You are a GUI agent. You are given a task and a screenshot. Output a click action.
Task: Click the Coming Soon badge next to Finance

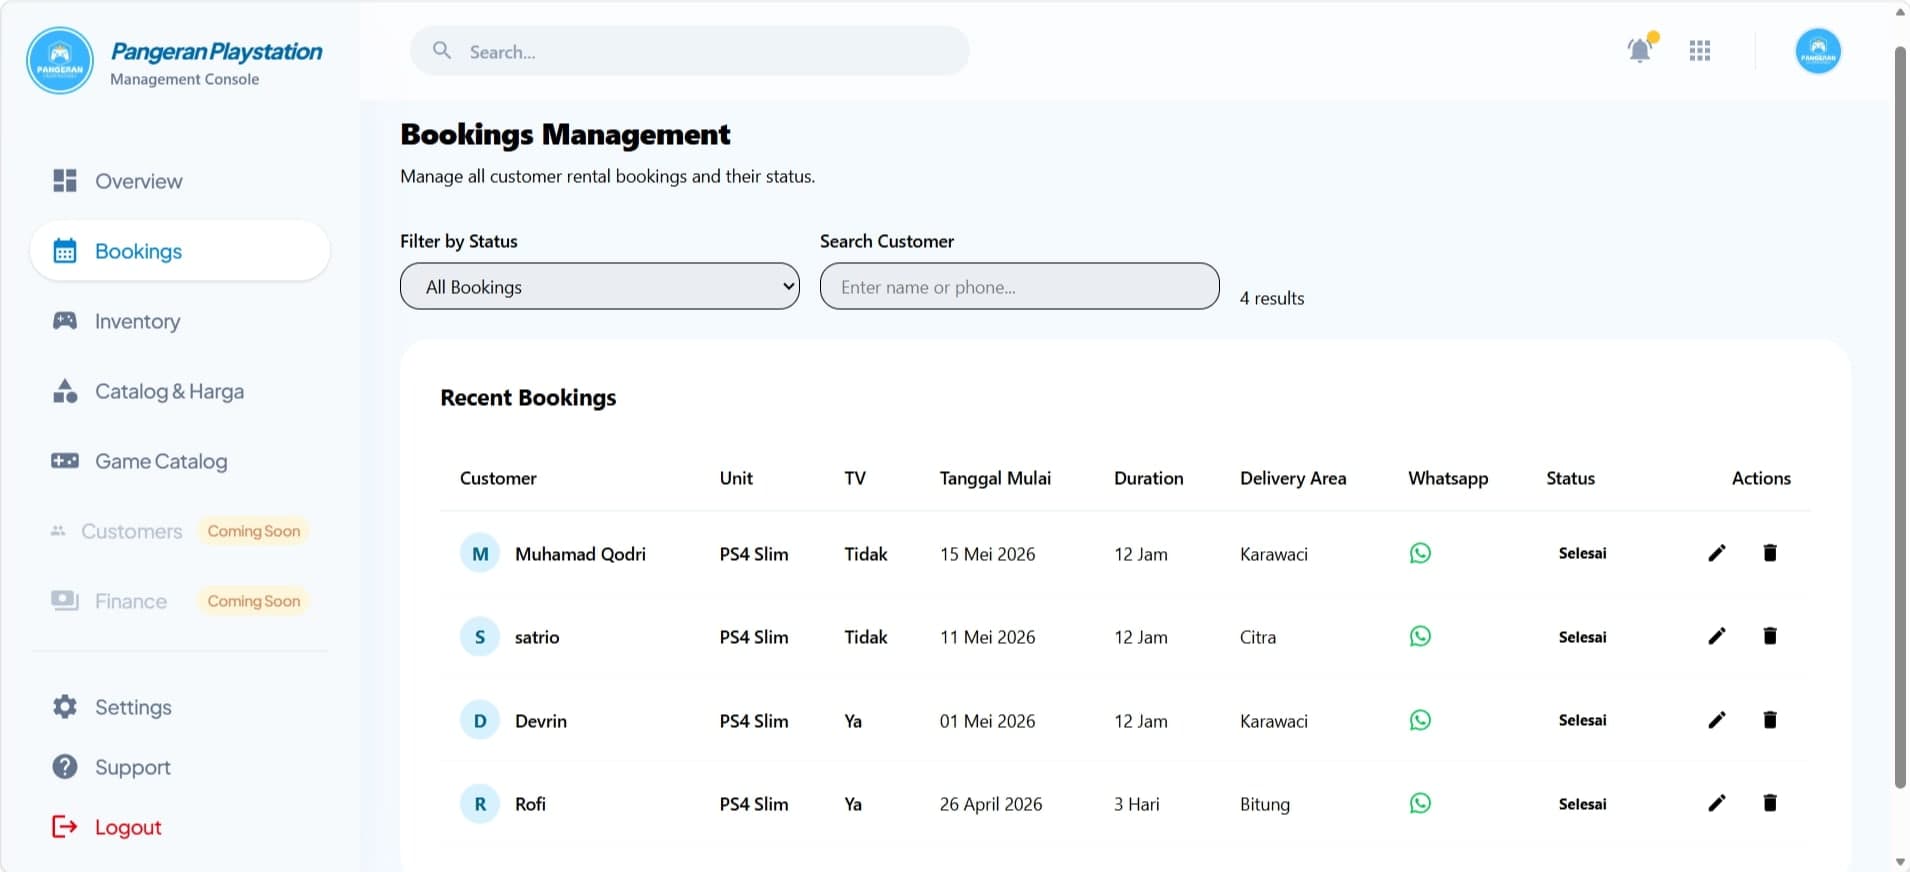click(254, 601)
